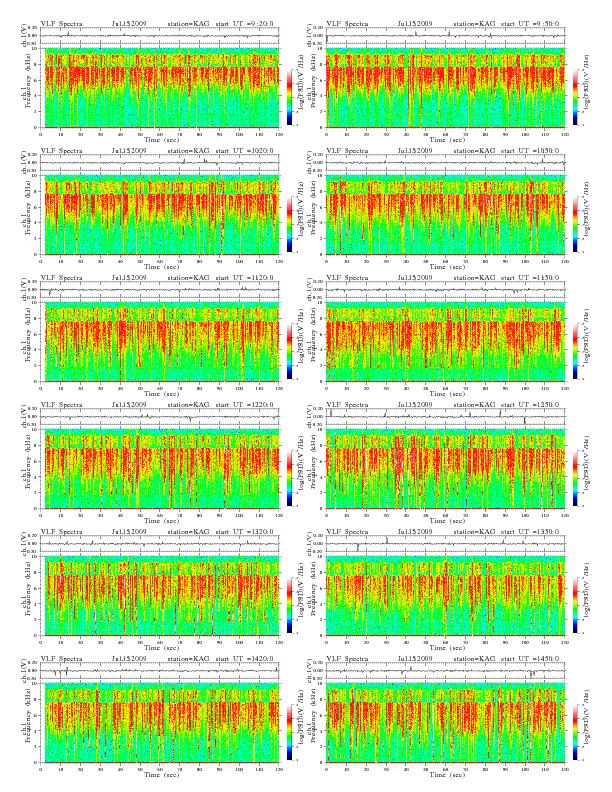
Task: Pick the ch.1 voltage strip of the 1220:0 panel
Action: coord(160,417)
